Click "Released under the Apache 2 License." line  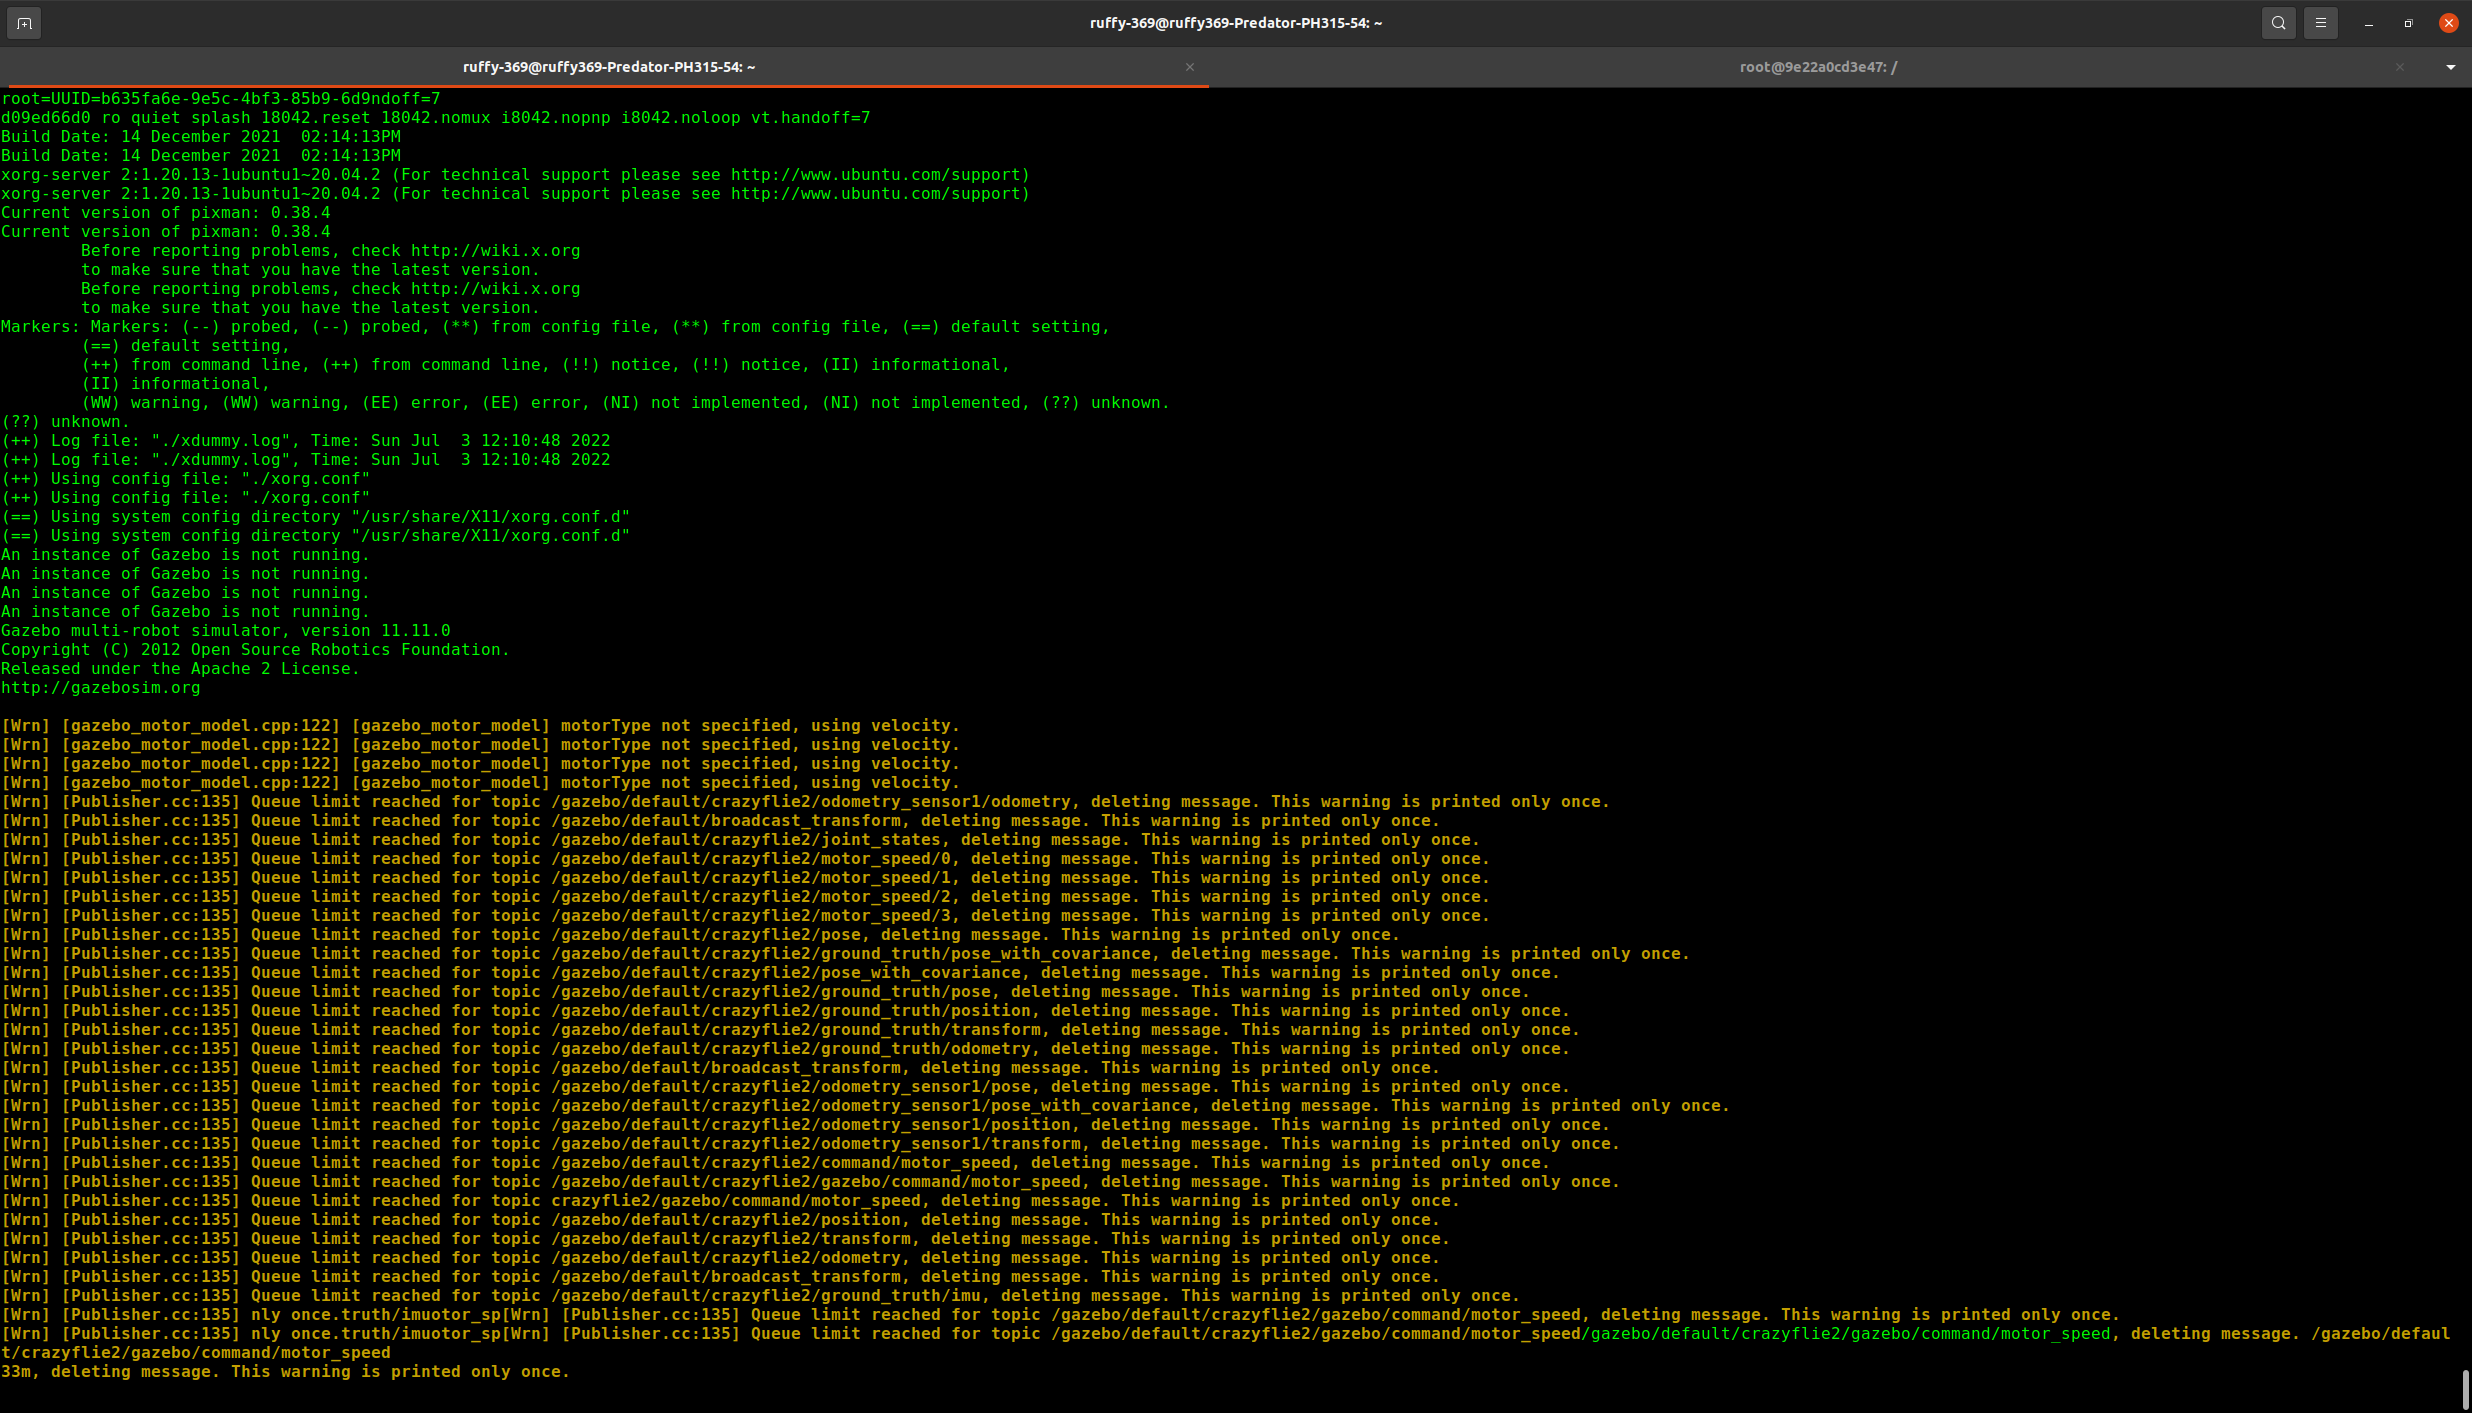click(x=180, y=669)
